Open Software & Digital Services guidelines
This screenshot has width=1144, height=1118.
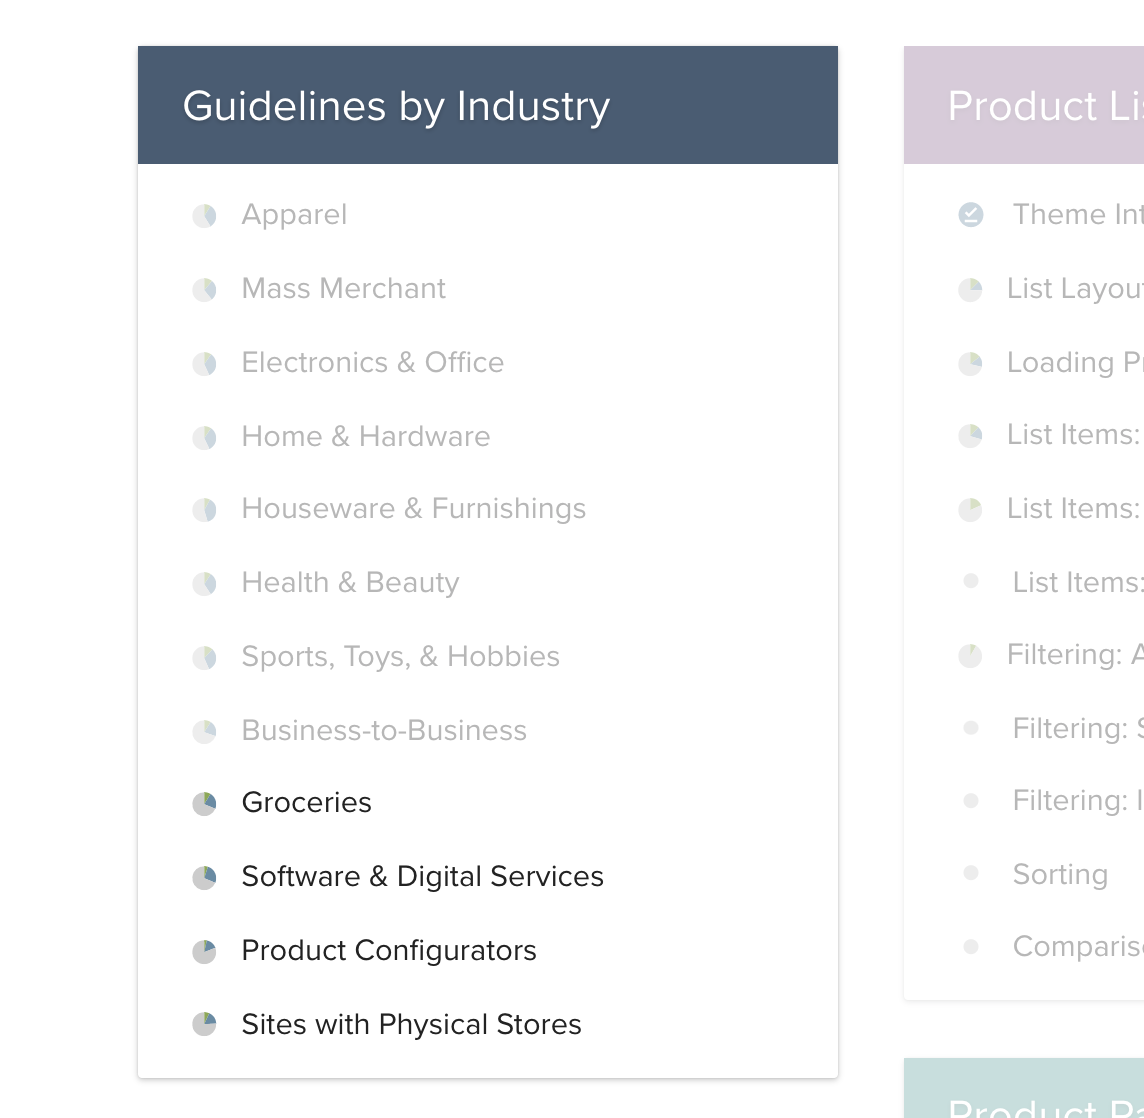(422, 877)
